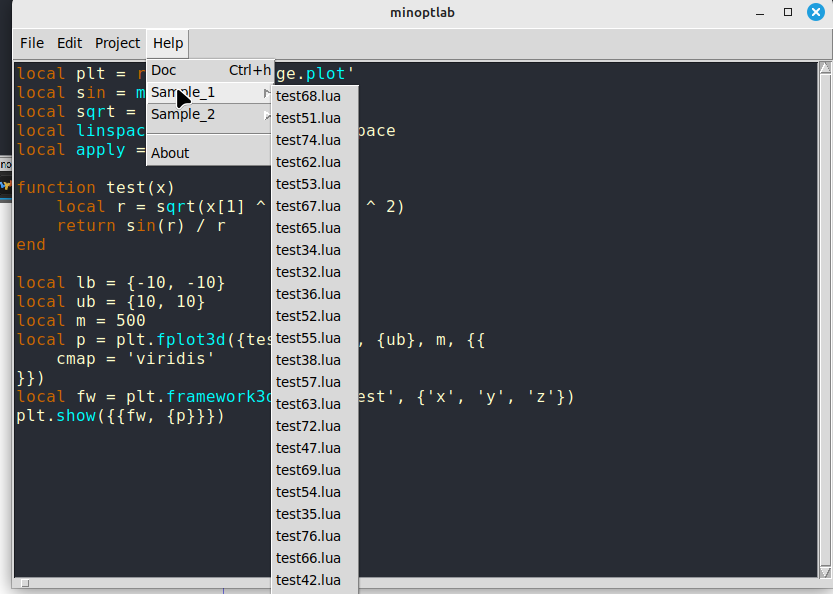
Task: Place cursor on 'local m = 500' line
Action: (x=81, y=320)
